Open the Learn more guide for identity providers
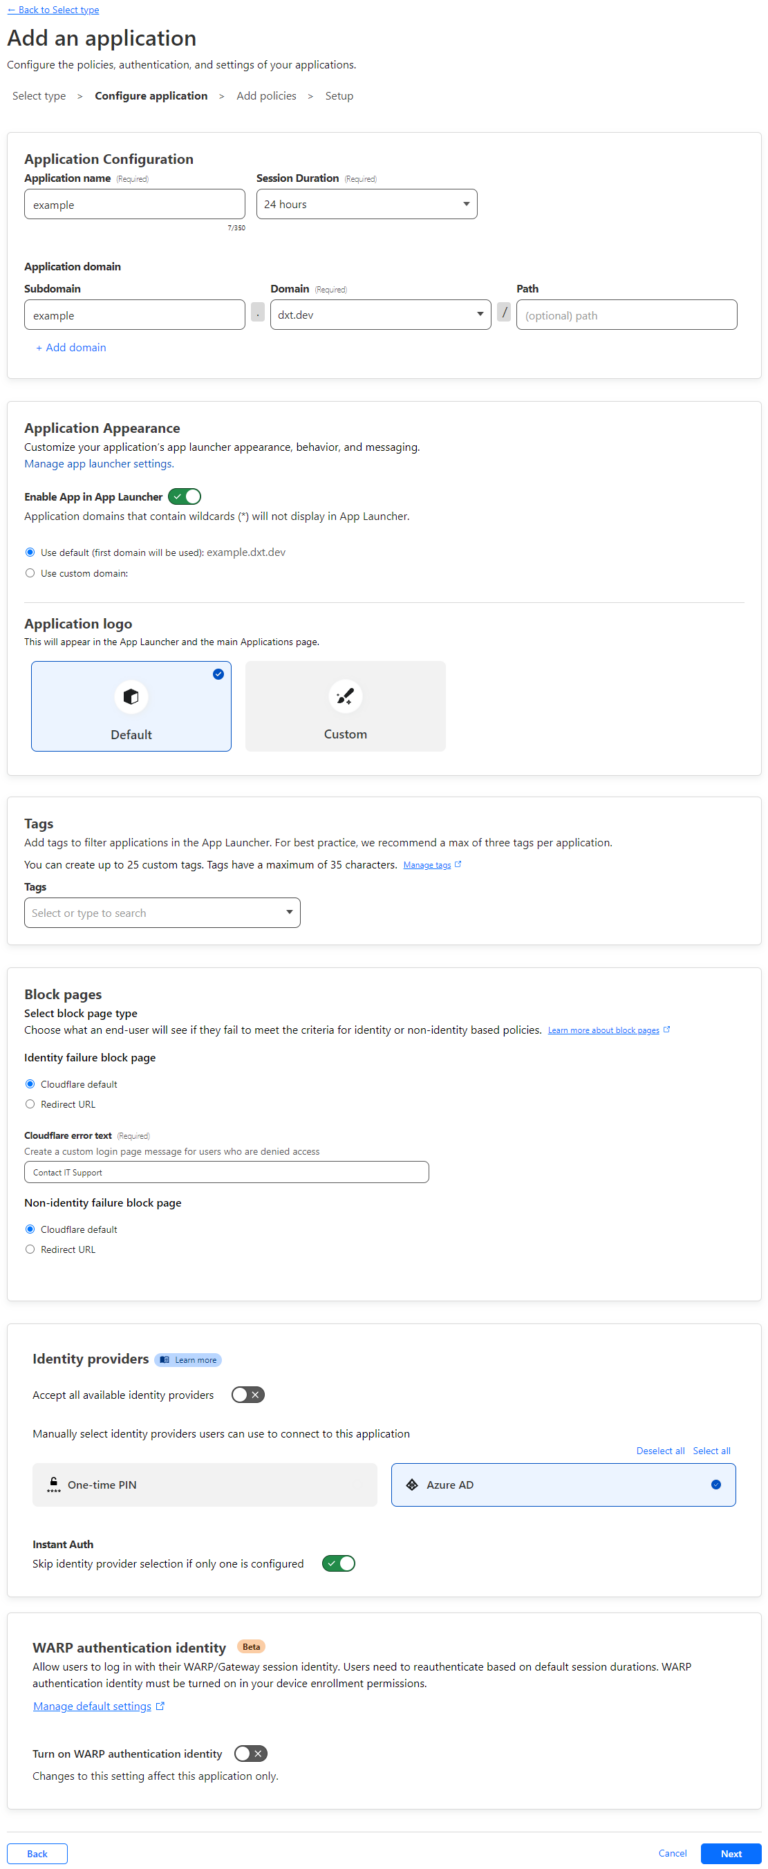Screen dimensions: 768x1869 point(188,1359)
